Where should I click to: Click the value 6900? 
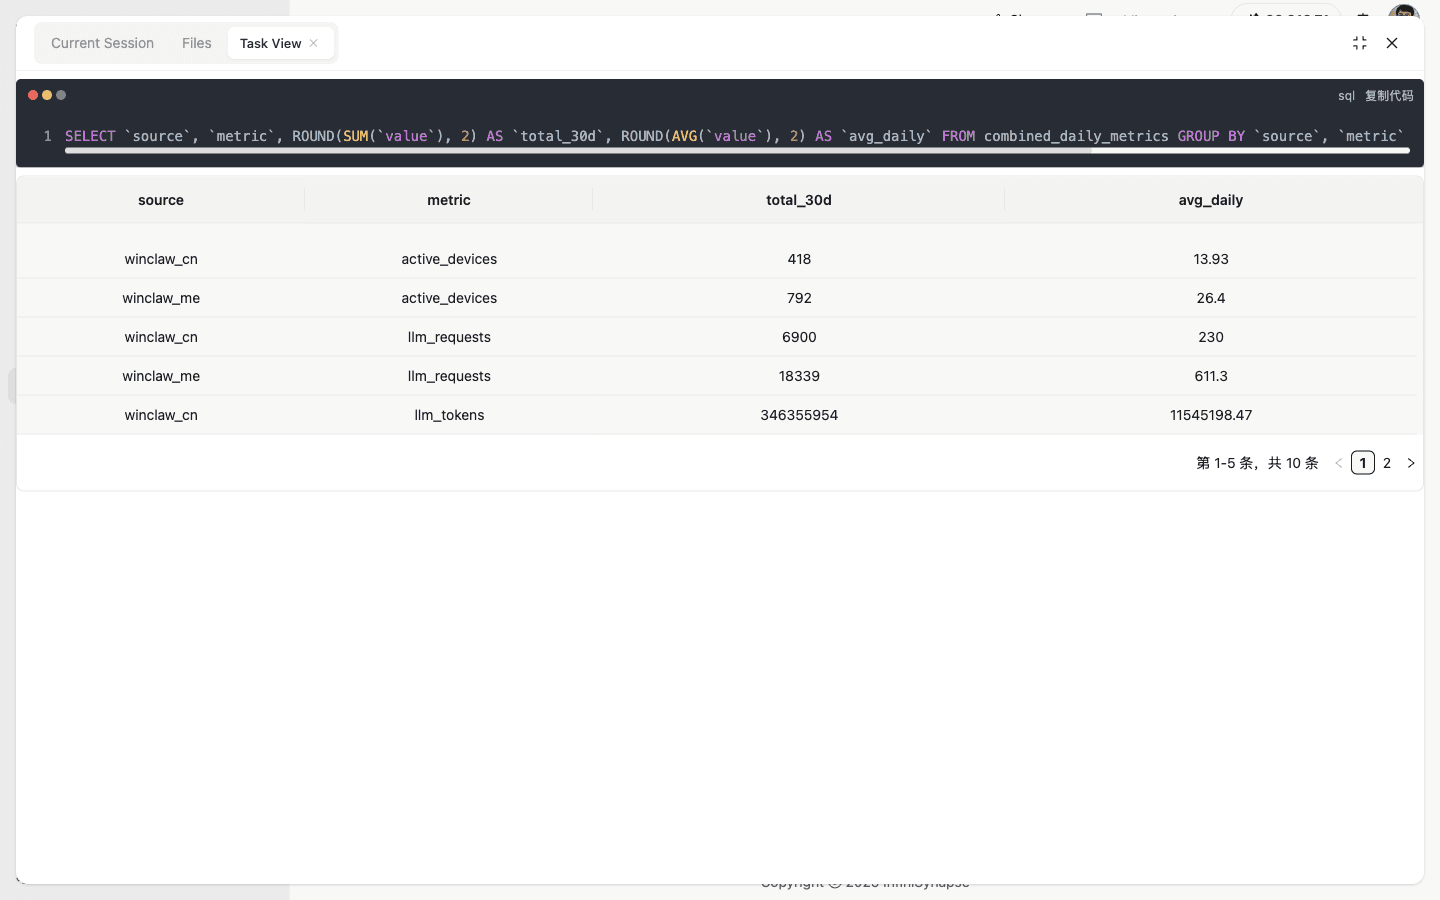point(799,337)
